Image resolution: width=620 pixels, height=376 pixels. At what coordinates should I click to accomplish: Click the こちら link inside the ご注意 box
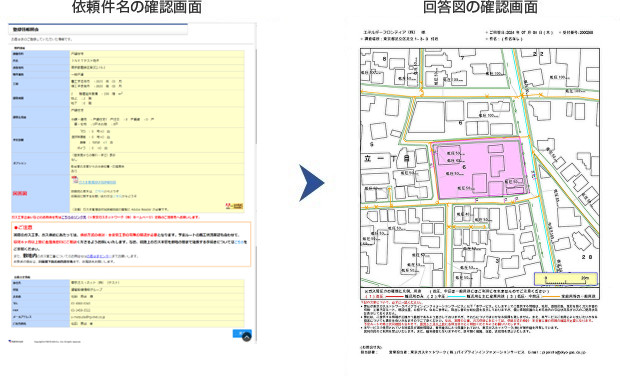240,242
